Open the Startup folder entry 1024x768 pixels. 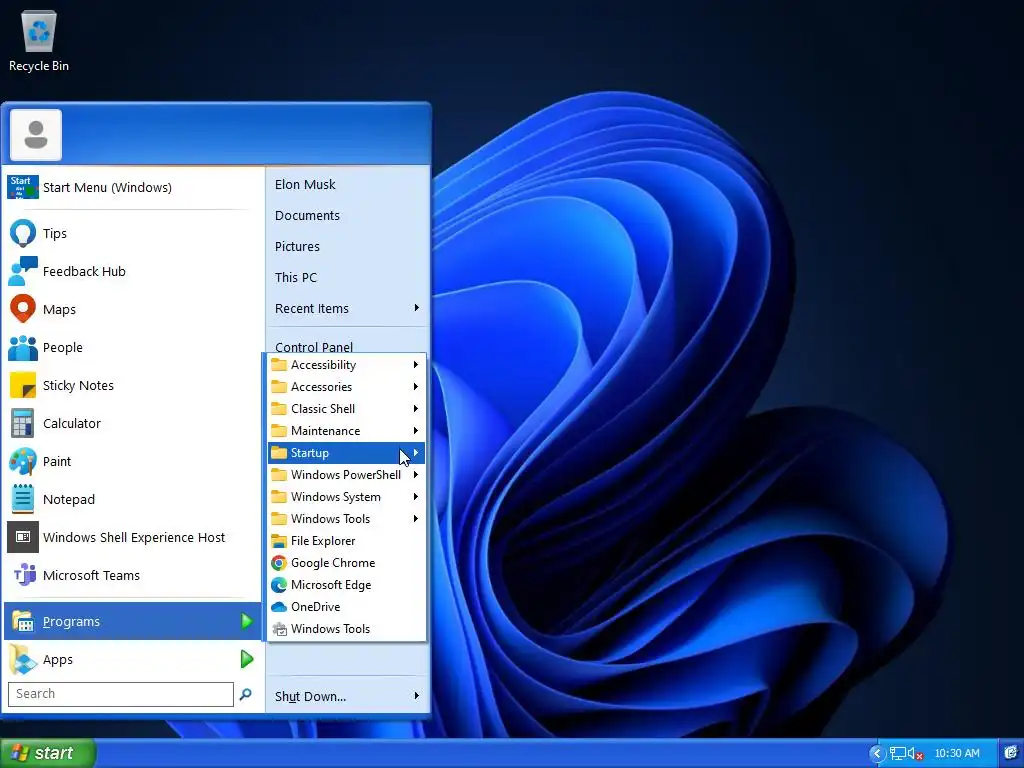346,453
